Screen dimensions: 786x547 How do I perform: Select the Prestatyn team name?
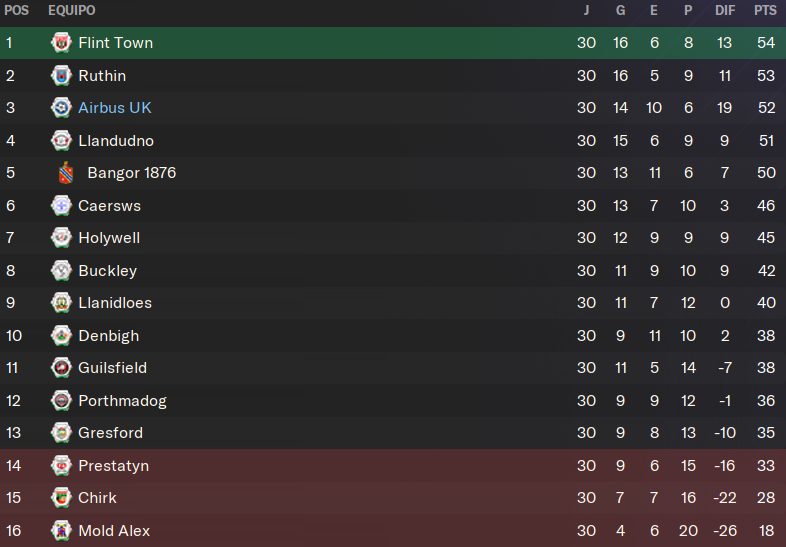tap(114, 466)
